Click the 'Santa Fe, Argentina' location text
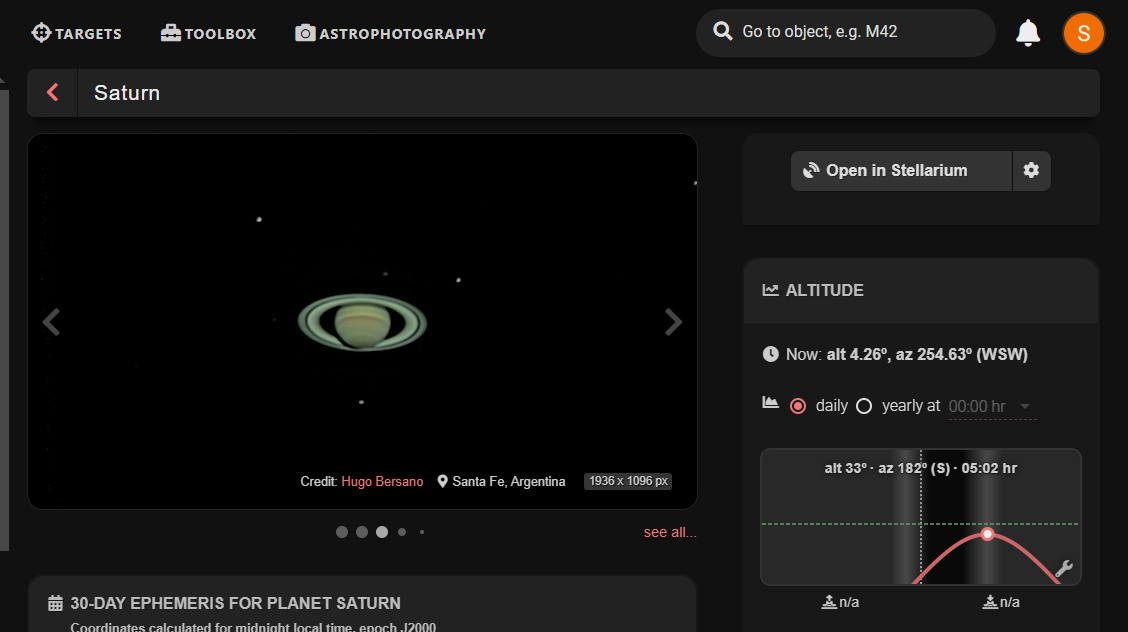This screenshot has width=1128, height=632. coord(509,481)
